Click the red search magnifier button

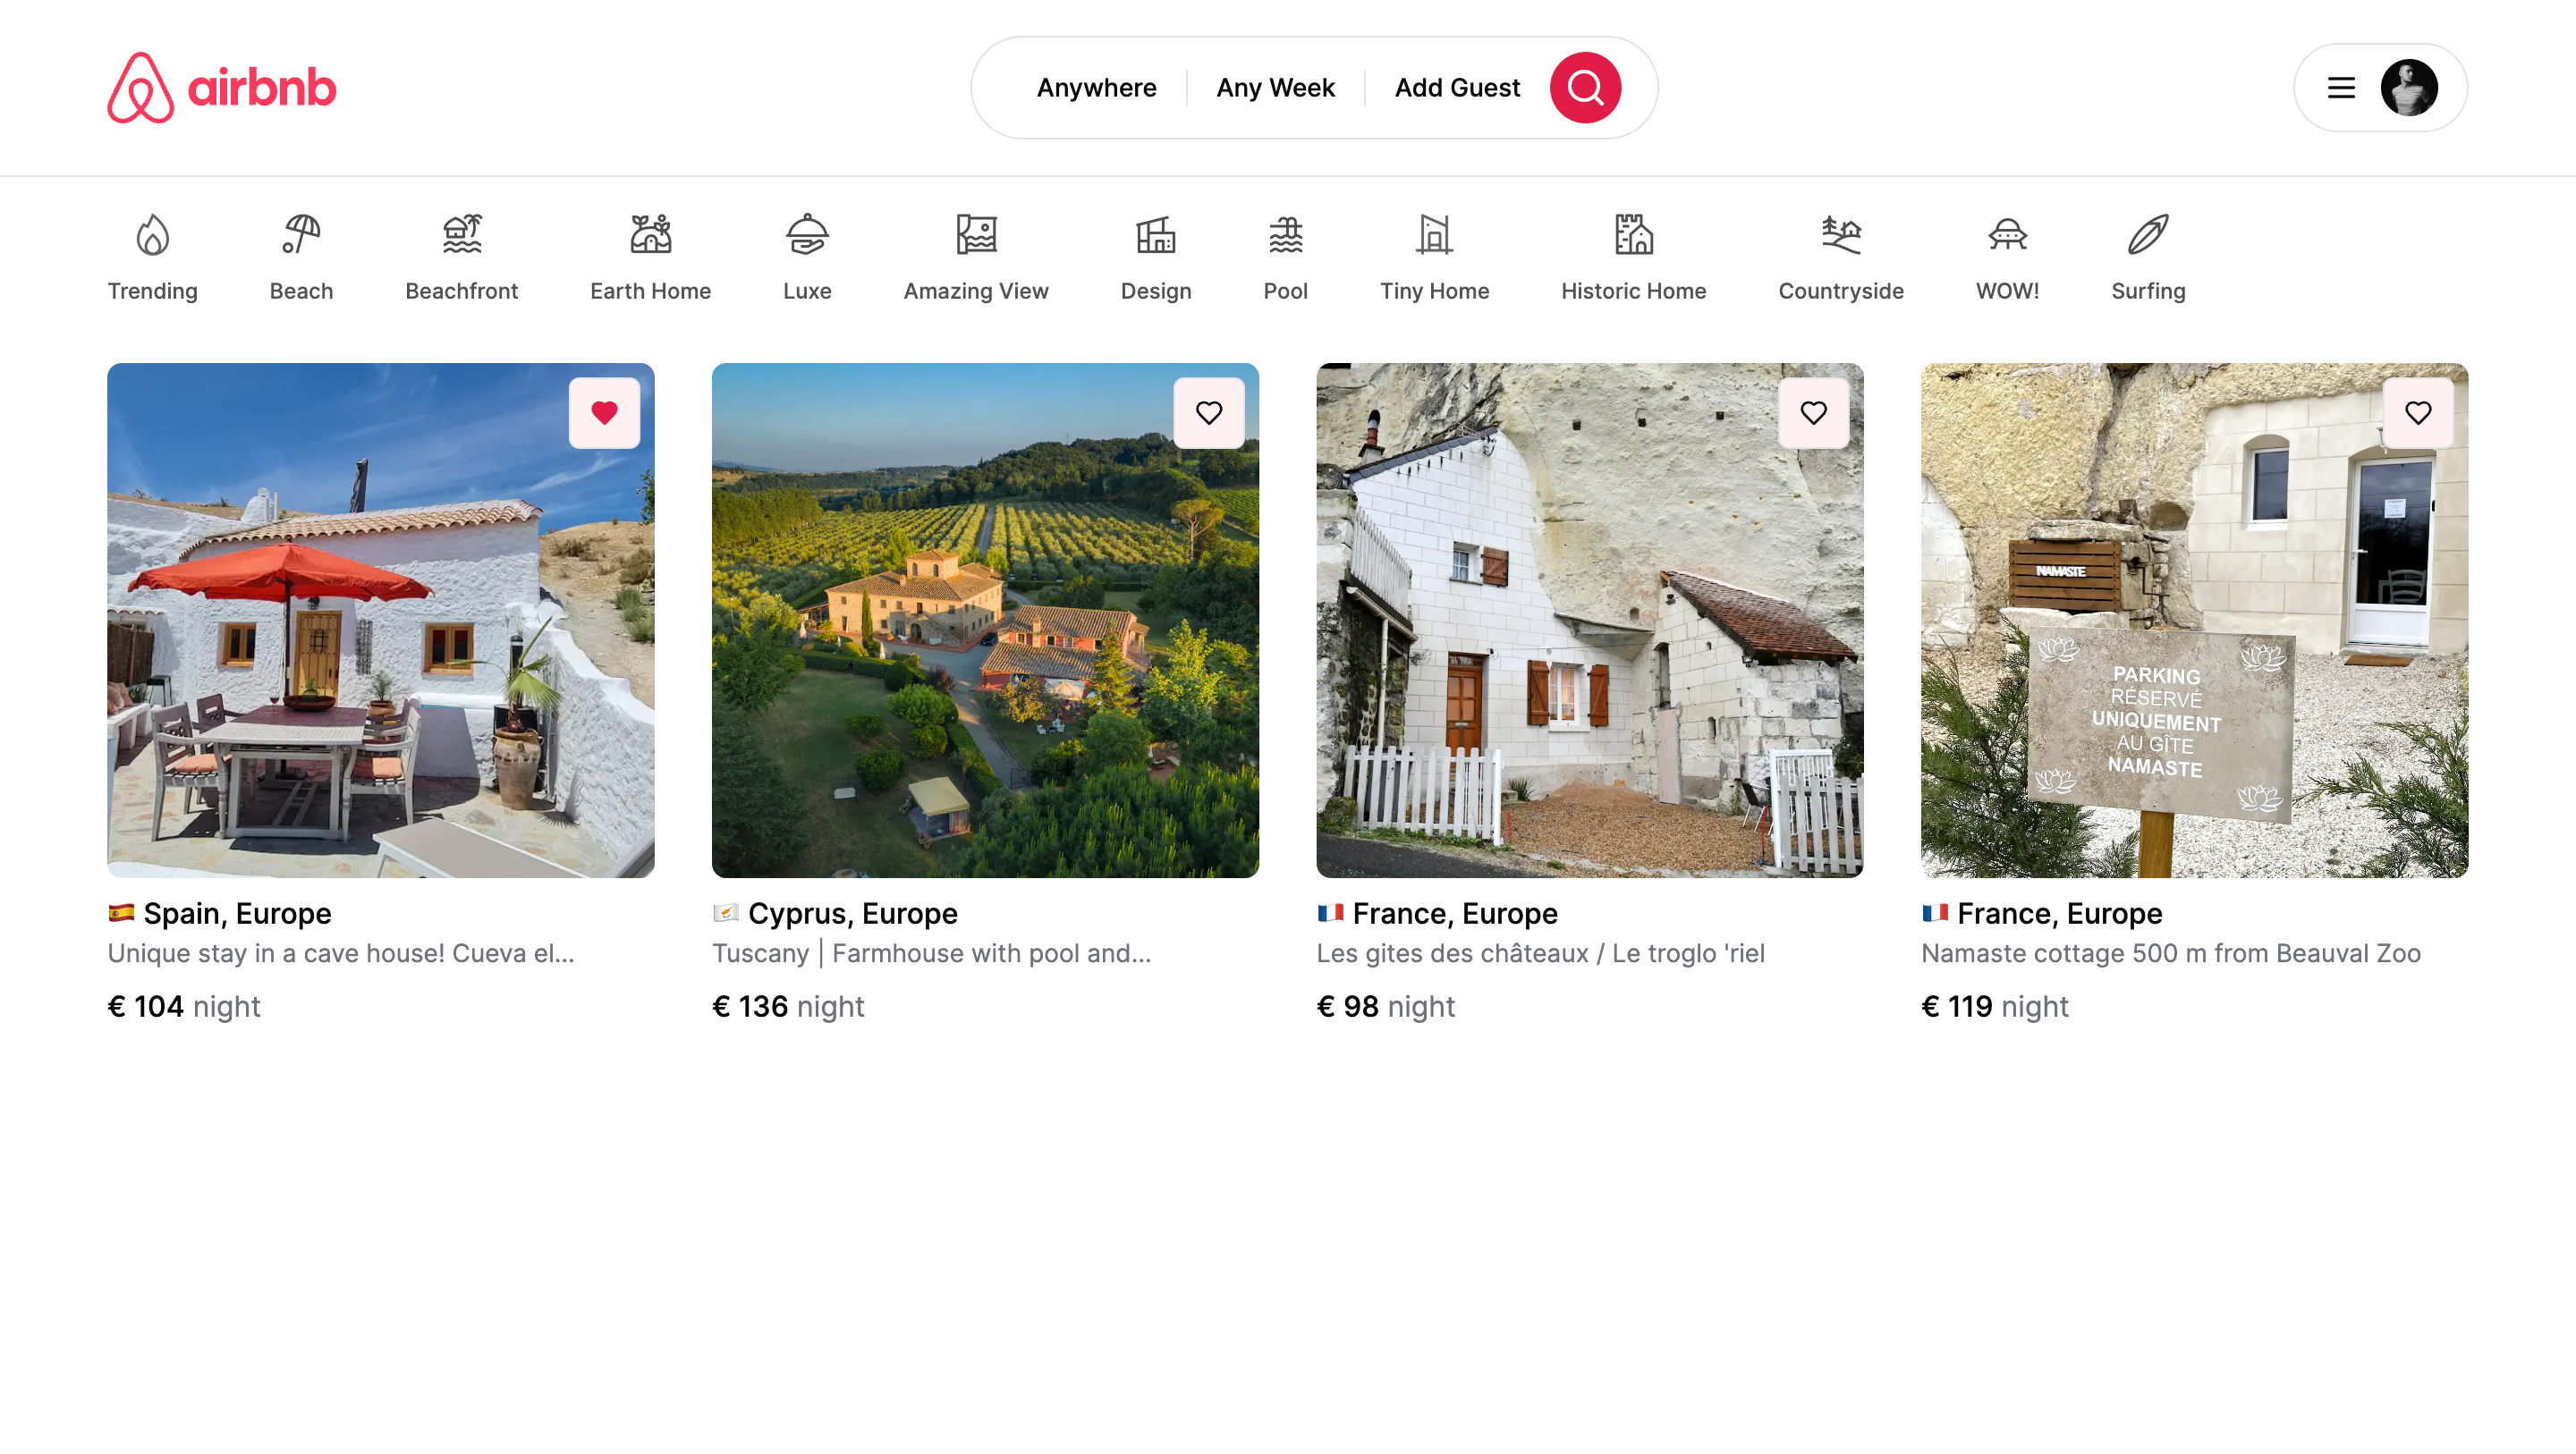pos(1584,88)
